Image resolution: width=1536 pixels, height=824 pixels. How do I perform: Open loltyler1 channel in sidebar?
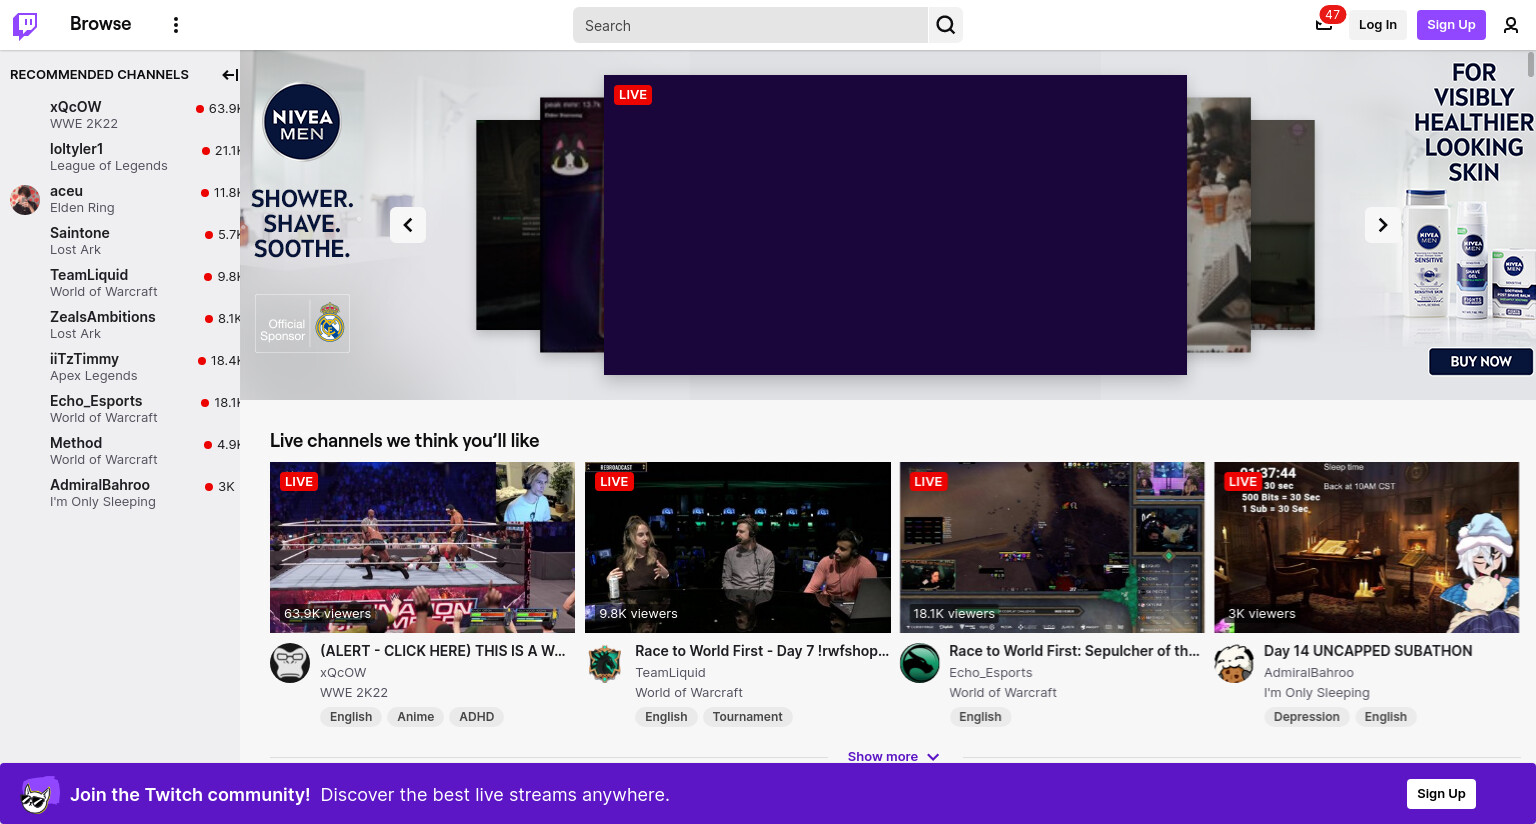pyautogui.click(x=120, y=157)
